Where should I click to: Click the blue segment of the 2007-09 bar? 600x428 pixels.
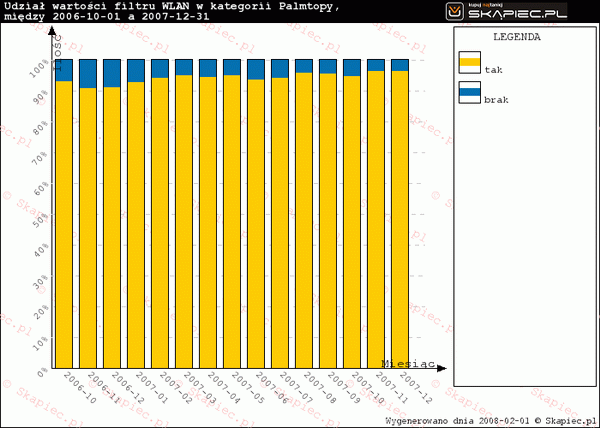[x=328, y=67]
